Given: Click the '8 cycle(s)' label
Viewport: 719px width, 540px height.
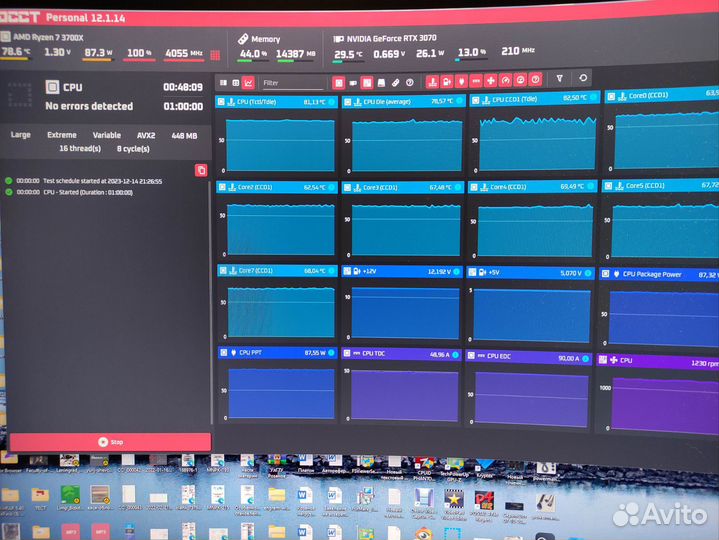Looking at the screenshot, I should pos(133,149).
